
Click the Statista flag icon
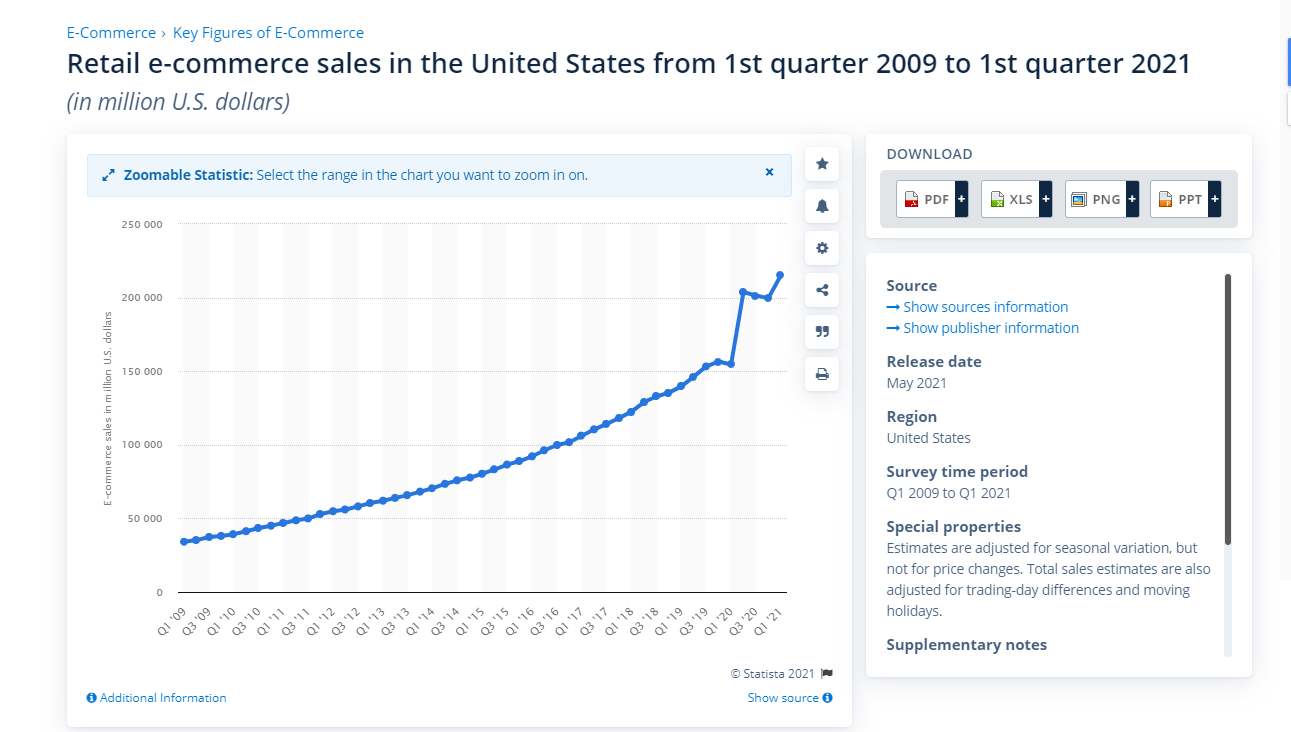827,674
